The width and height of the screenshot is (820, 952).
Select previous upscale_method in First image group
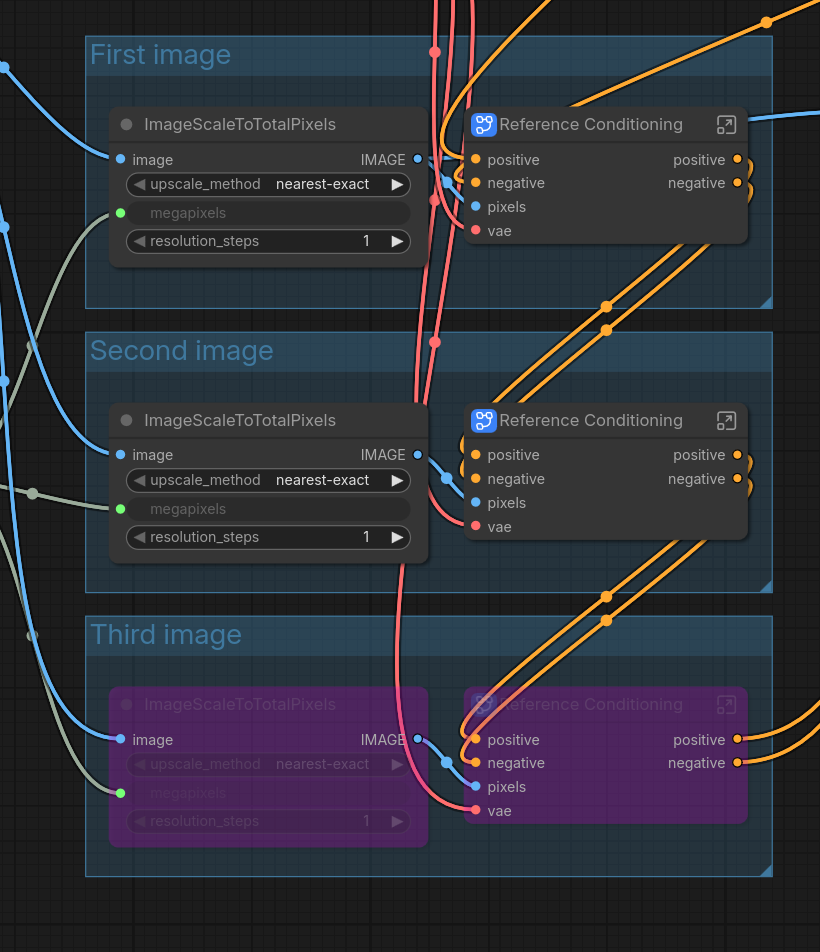140,184
